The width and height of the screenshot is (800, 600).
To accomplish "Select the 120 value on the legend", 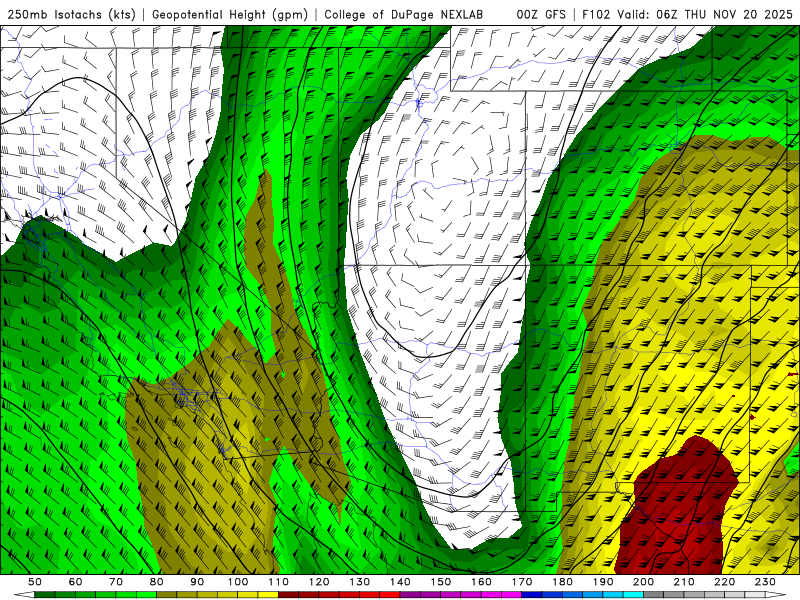I will point(319,582).
